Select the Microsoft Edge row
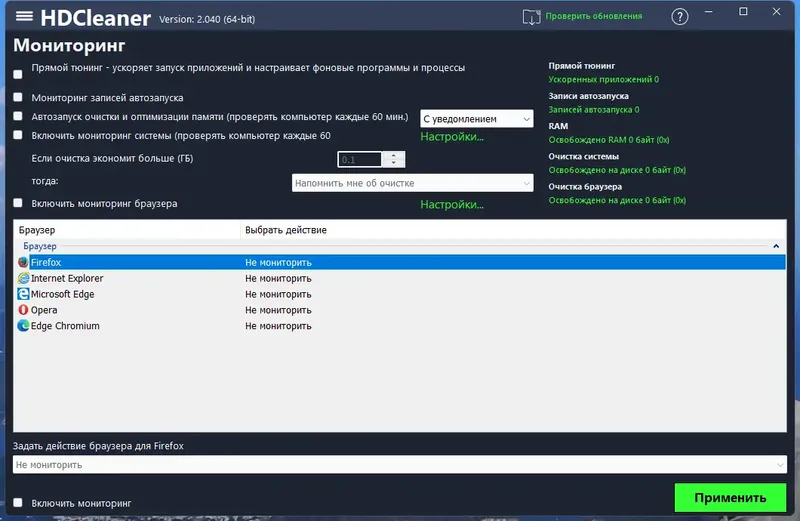 (x=400, y=294)
